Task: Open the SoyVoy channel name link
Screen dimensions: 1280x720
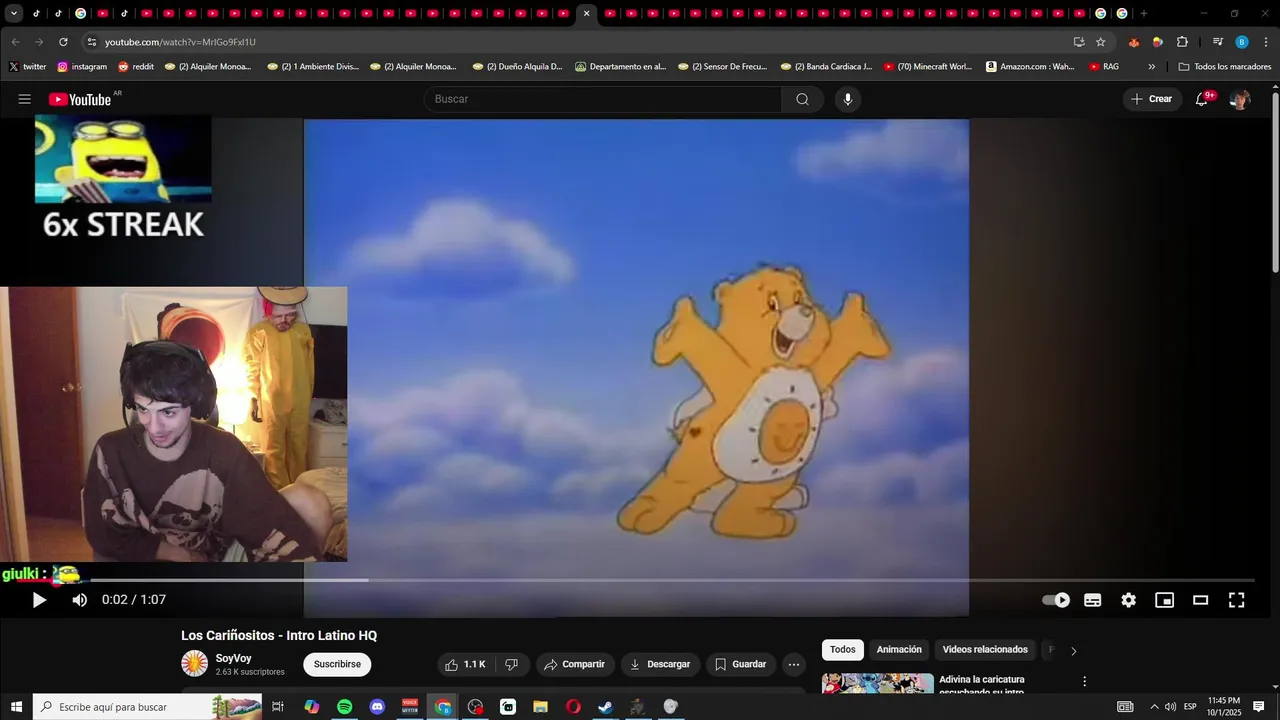Action: coord(234,658)
